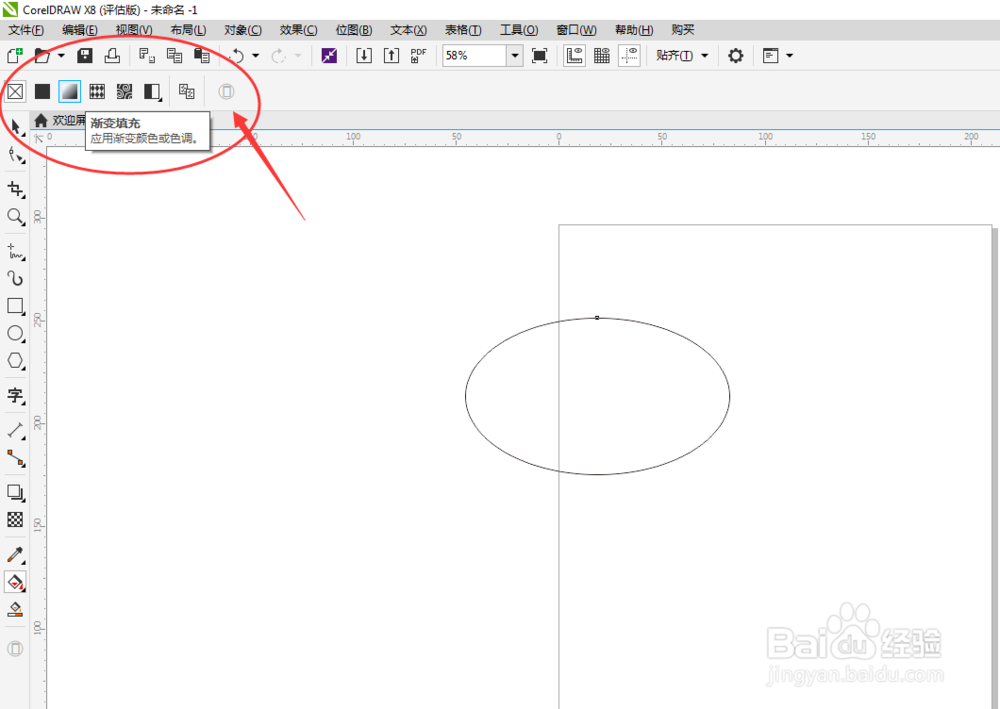Select the Transparency checkerboard tool
Image resolution: width=1000 pixels, height=709 pixels.
[15, 520]
